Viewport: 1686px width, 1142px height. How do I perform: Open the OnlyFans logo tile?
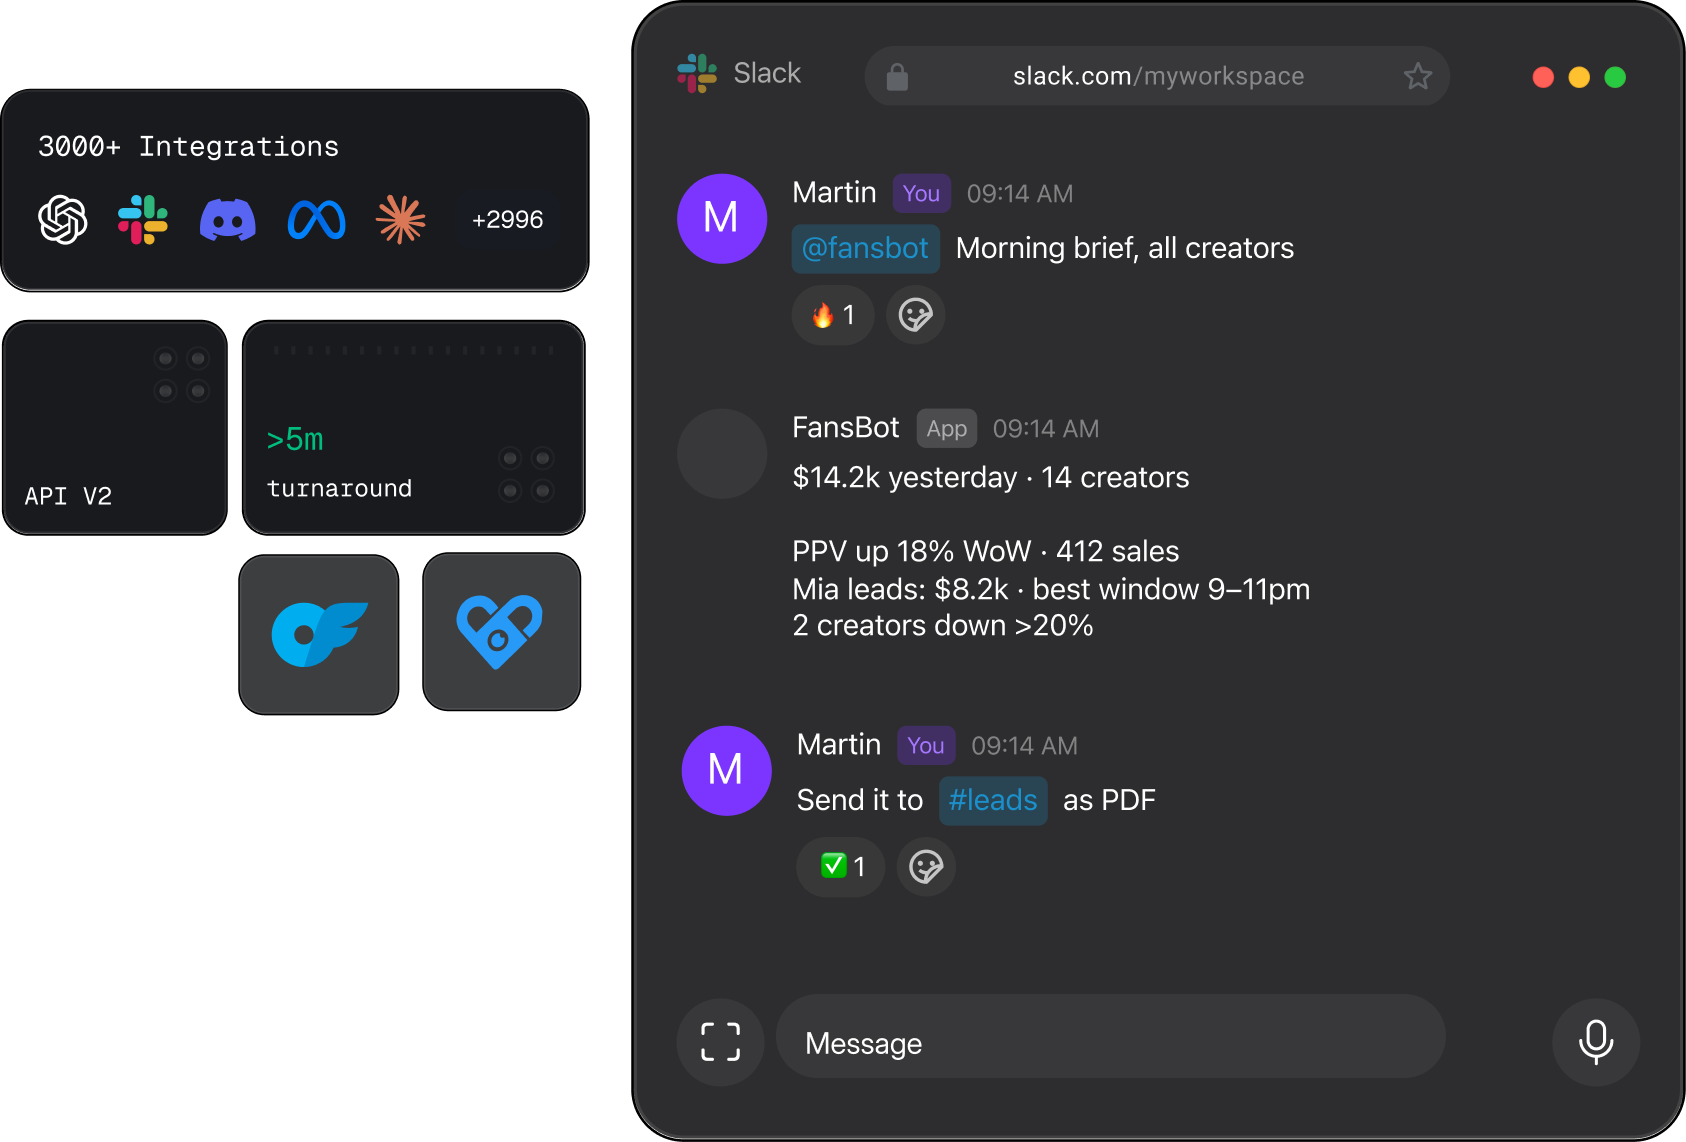click(319, 635)
